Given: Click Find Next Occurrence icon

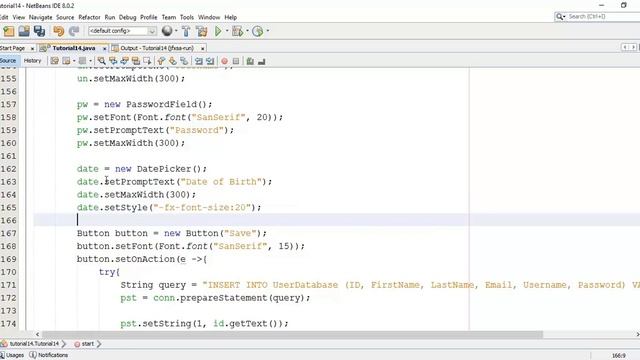Looking at the screenshot, I should [x=124, y=61].
